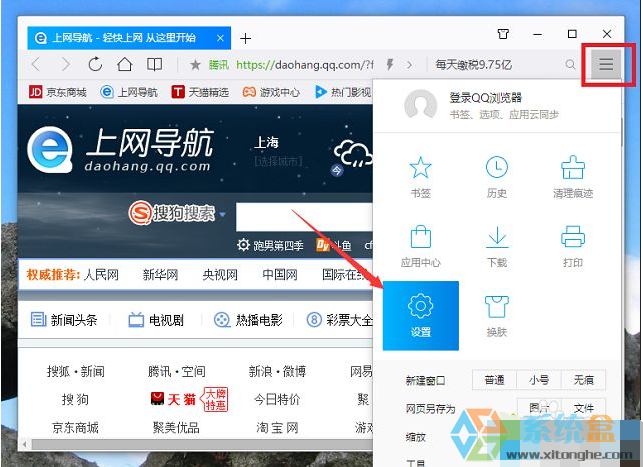This screenshot has width=643, height=467.
Task: Open 天猫 site link
Action: (173, 399)
